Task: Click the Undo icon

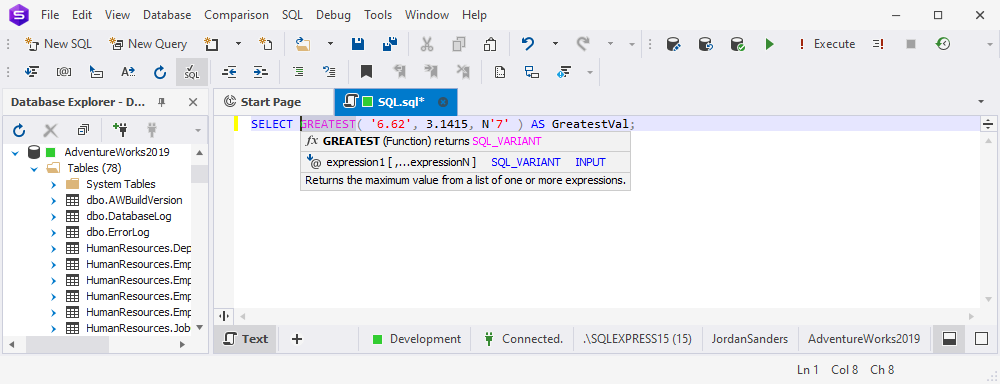Action: coord(527,44)
